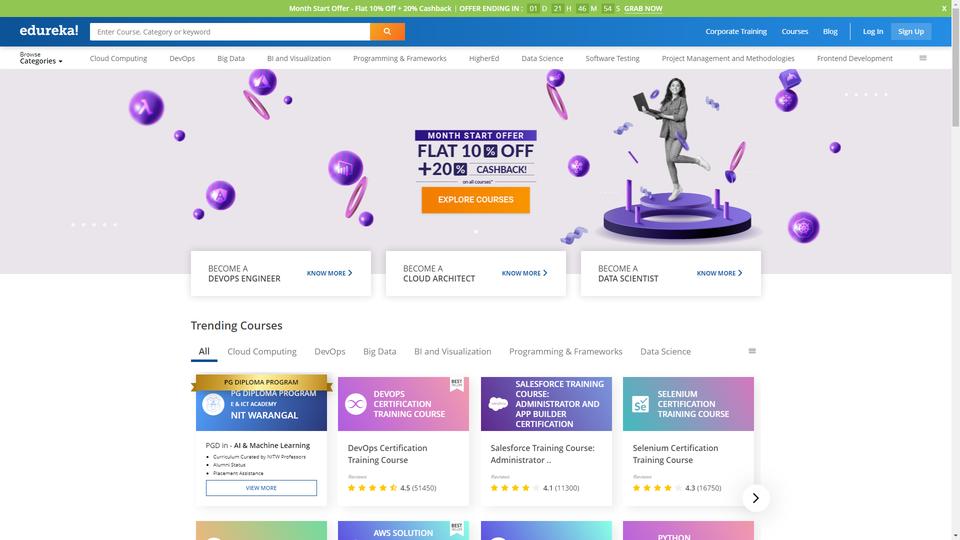Click the star rating on Salesforce Training course
Image resolution: width=960 pixels, height=540 pixels.
pos(515,488)
